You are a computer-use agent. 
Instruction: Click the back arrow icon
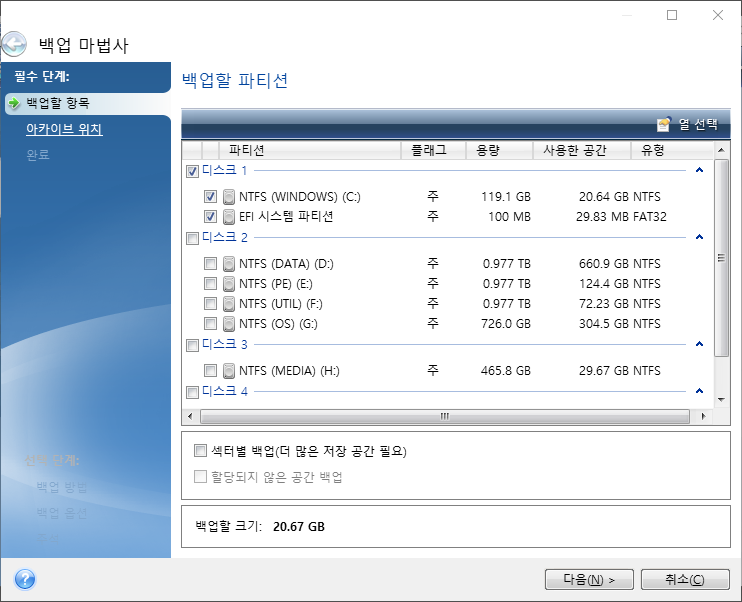[13, 44]
